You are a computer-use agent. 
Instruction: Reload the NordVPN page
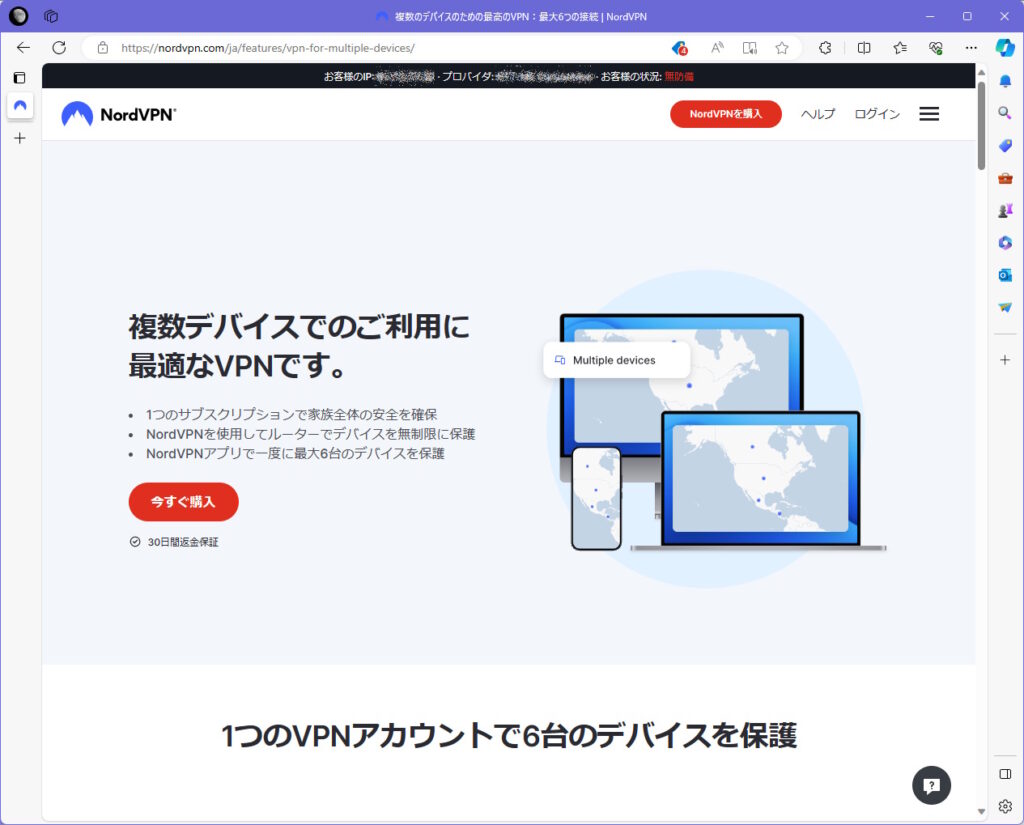pos(59,48)
